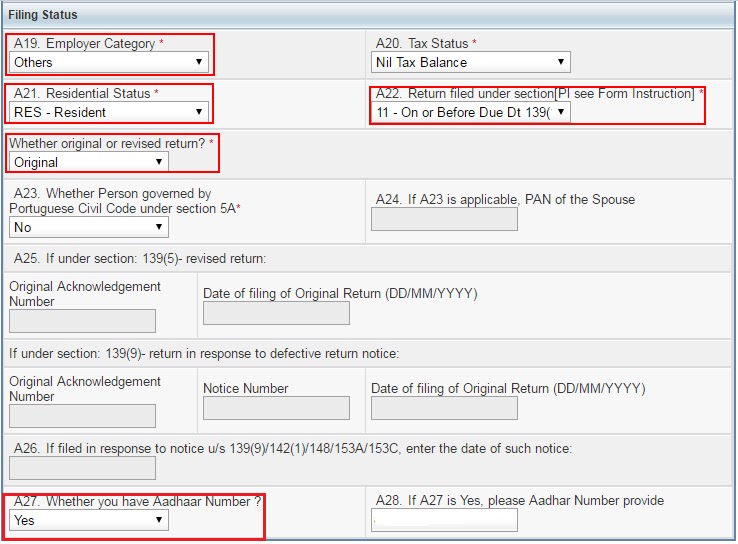Click 139(9) Date of filing of Original Return field
Viewport: 738px width, 544px height.
click(x=444, y=408)
